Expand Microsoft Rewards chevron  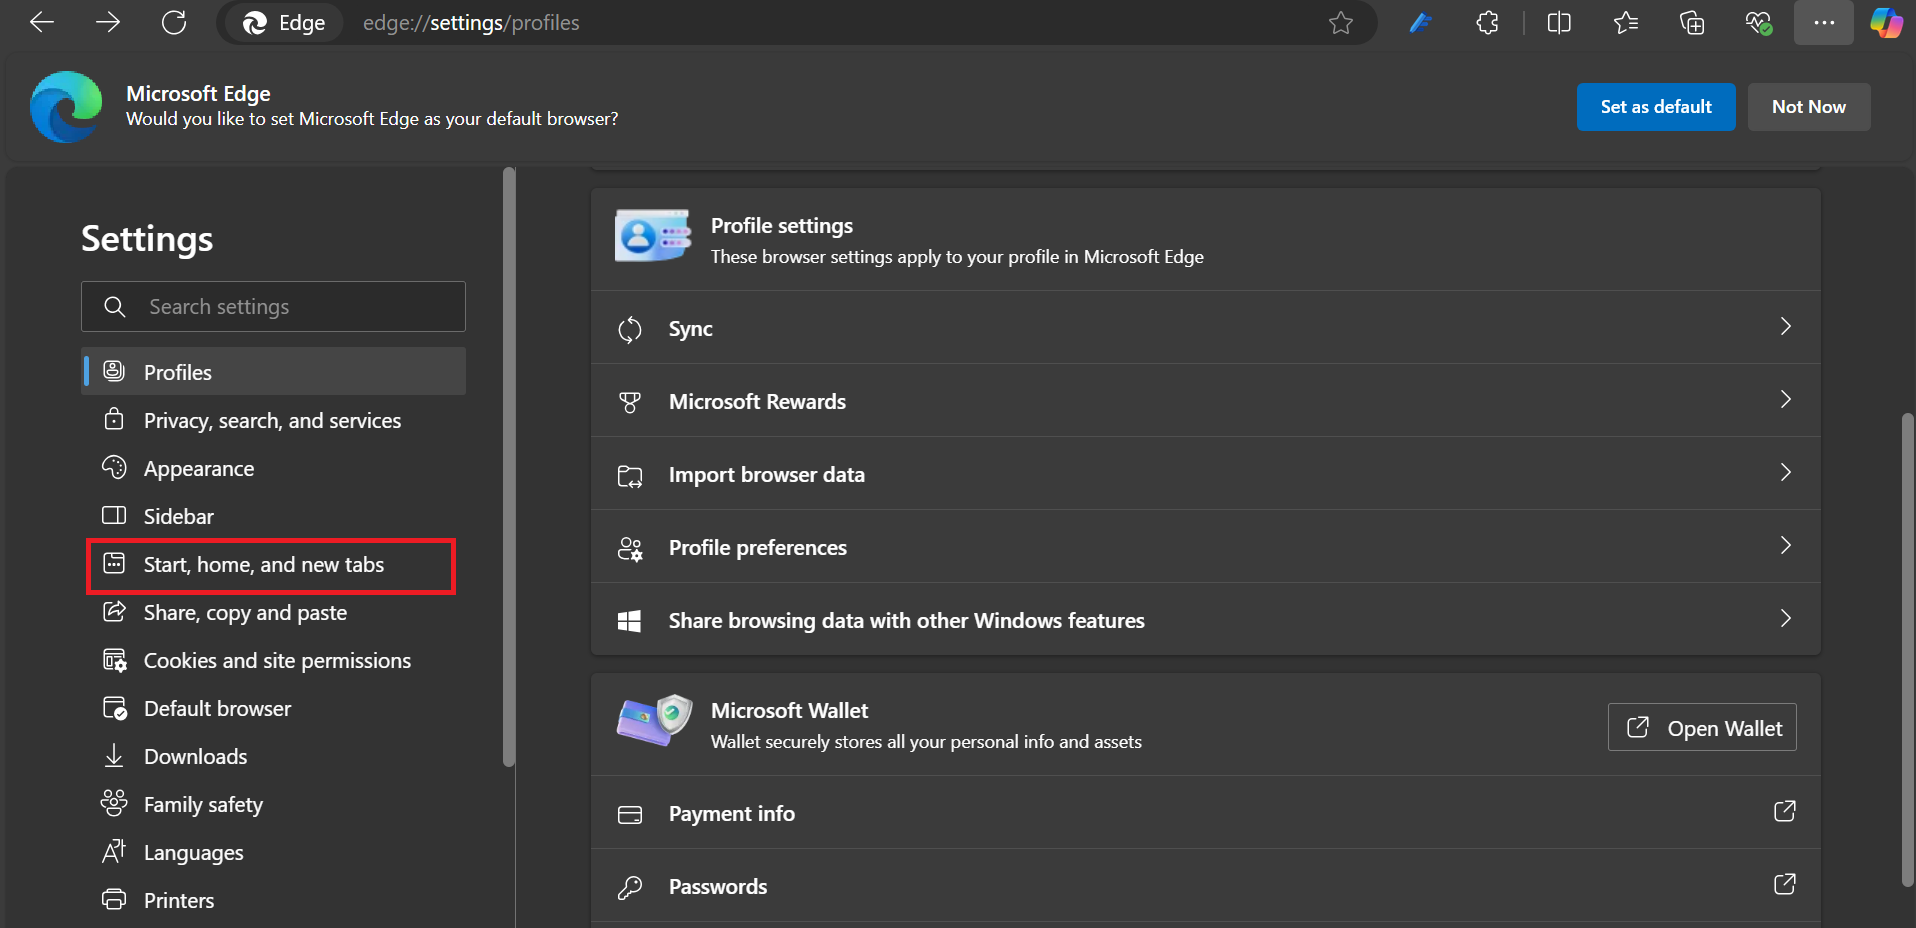pyautogui.click(x=1785, y=400)
